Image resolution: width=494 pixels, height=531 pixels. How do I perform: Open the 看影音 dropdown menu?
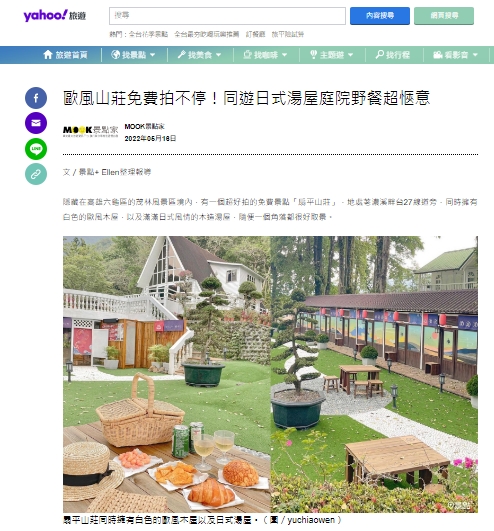coord(456,55)
